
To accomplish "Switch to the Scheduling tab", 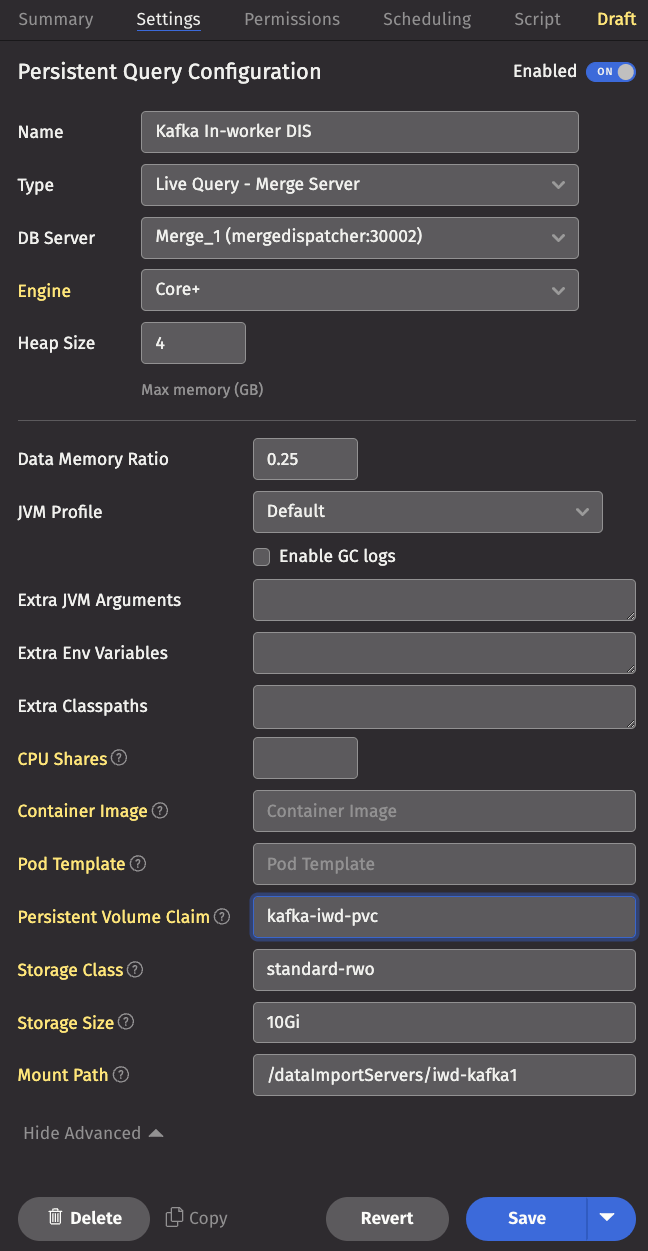I will pyautogui.click(x=427, y=19).
